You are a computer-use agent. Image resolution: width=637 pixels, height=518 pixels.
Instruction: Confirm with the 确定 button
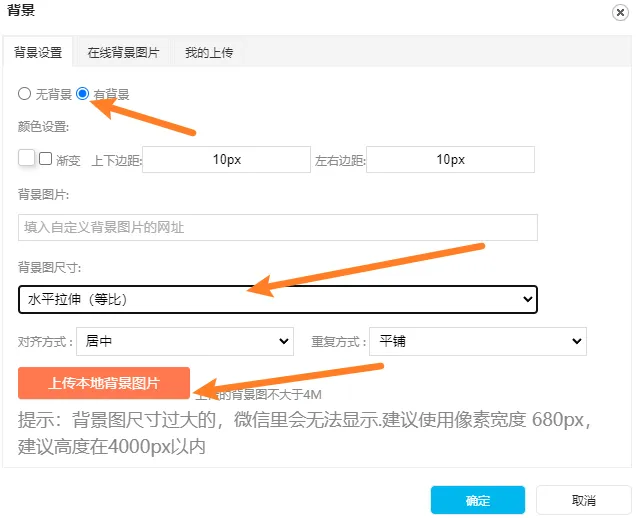(x=478, y=500)
